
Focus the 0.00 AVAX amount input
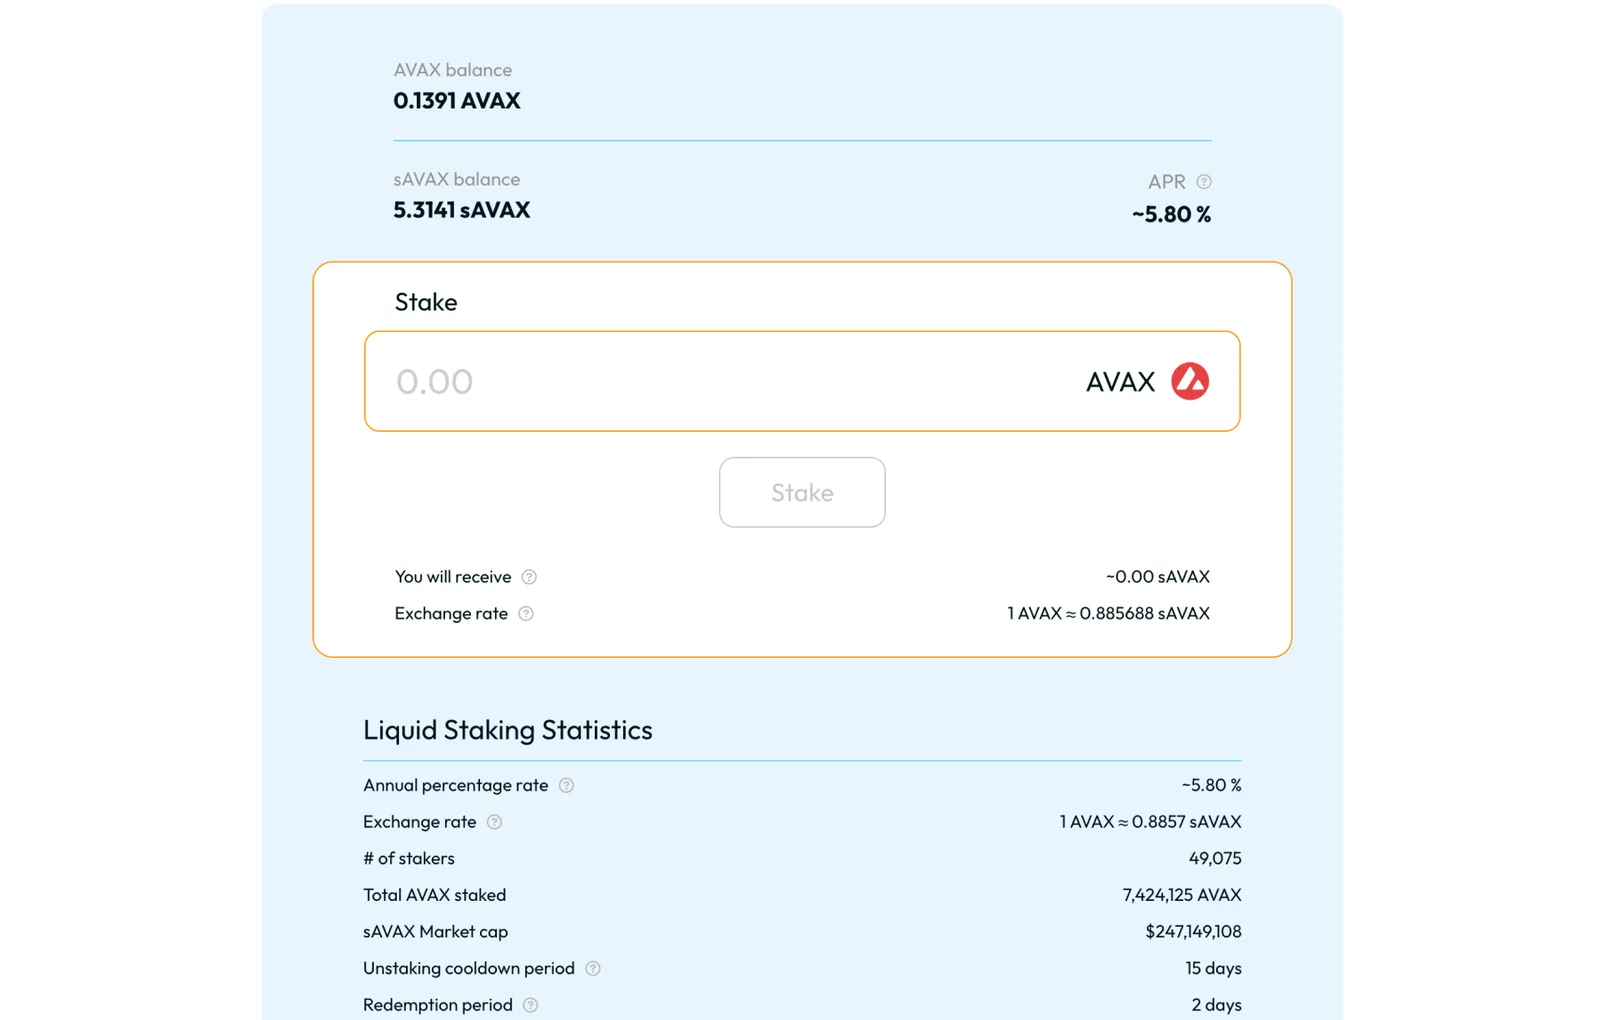[802, 381]
